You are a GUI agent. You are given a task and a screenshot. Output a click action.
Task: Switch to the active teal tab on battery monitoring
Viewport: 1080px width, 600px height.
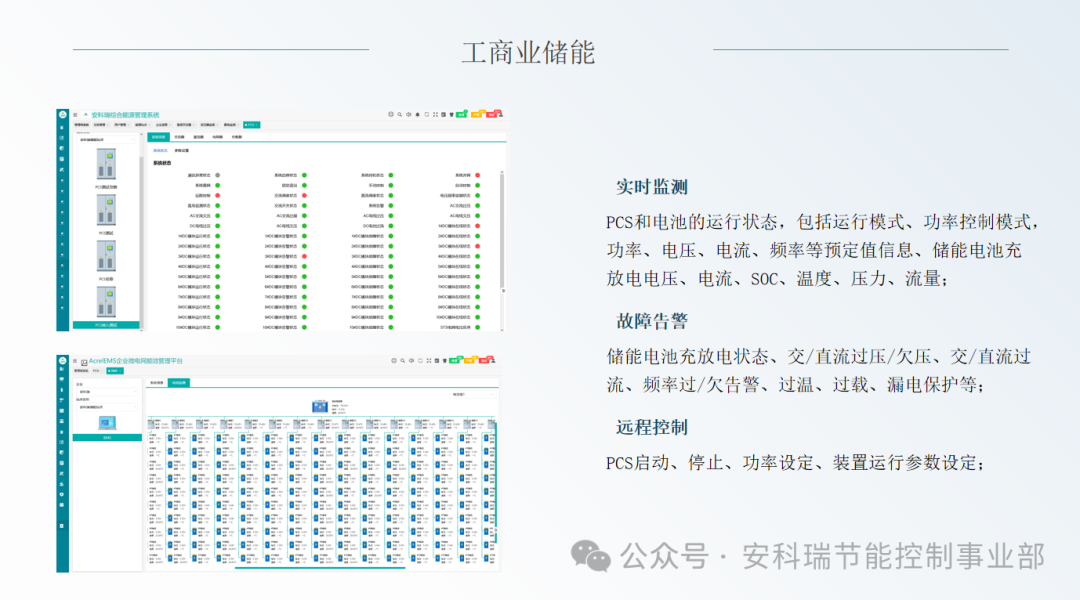coord(180,383)
